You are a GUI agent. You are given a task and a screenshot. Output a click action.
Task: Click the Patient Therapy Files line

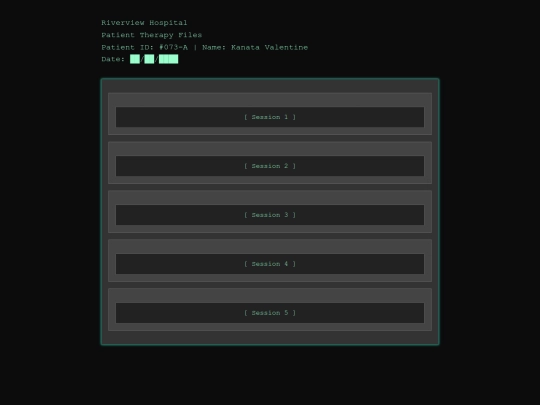[152, 35]
